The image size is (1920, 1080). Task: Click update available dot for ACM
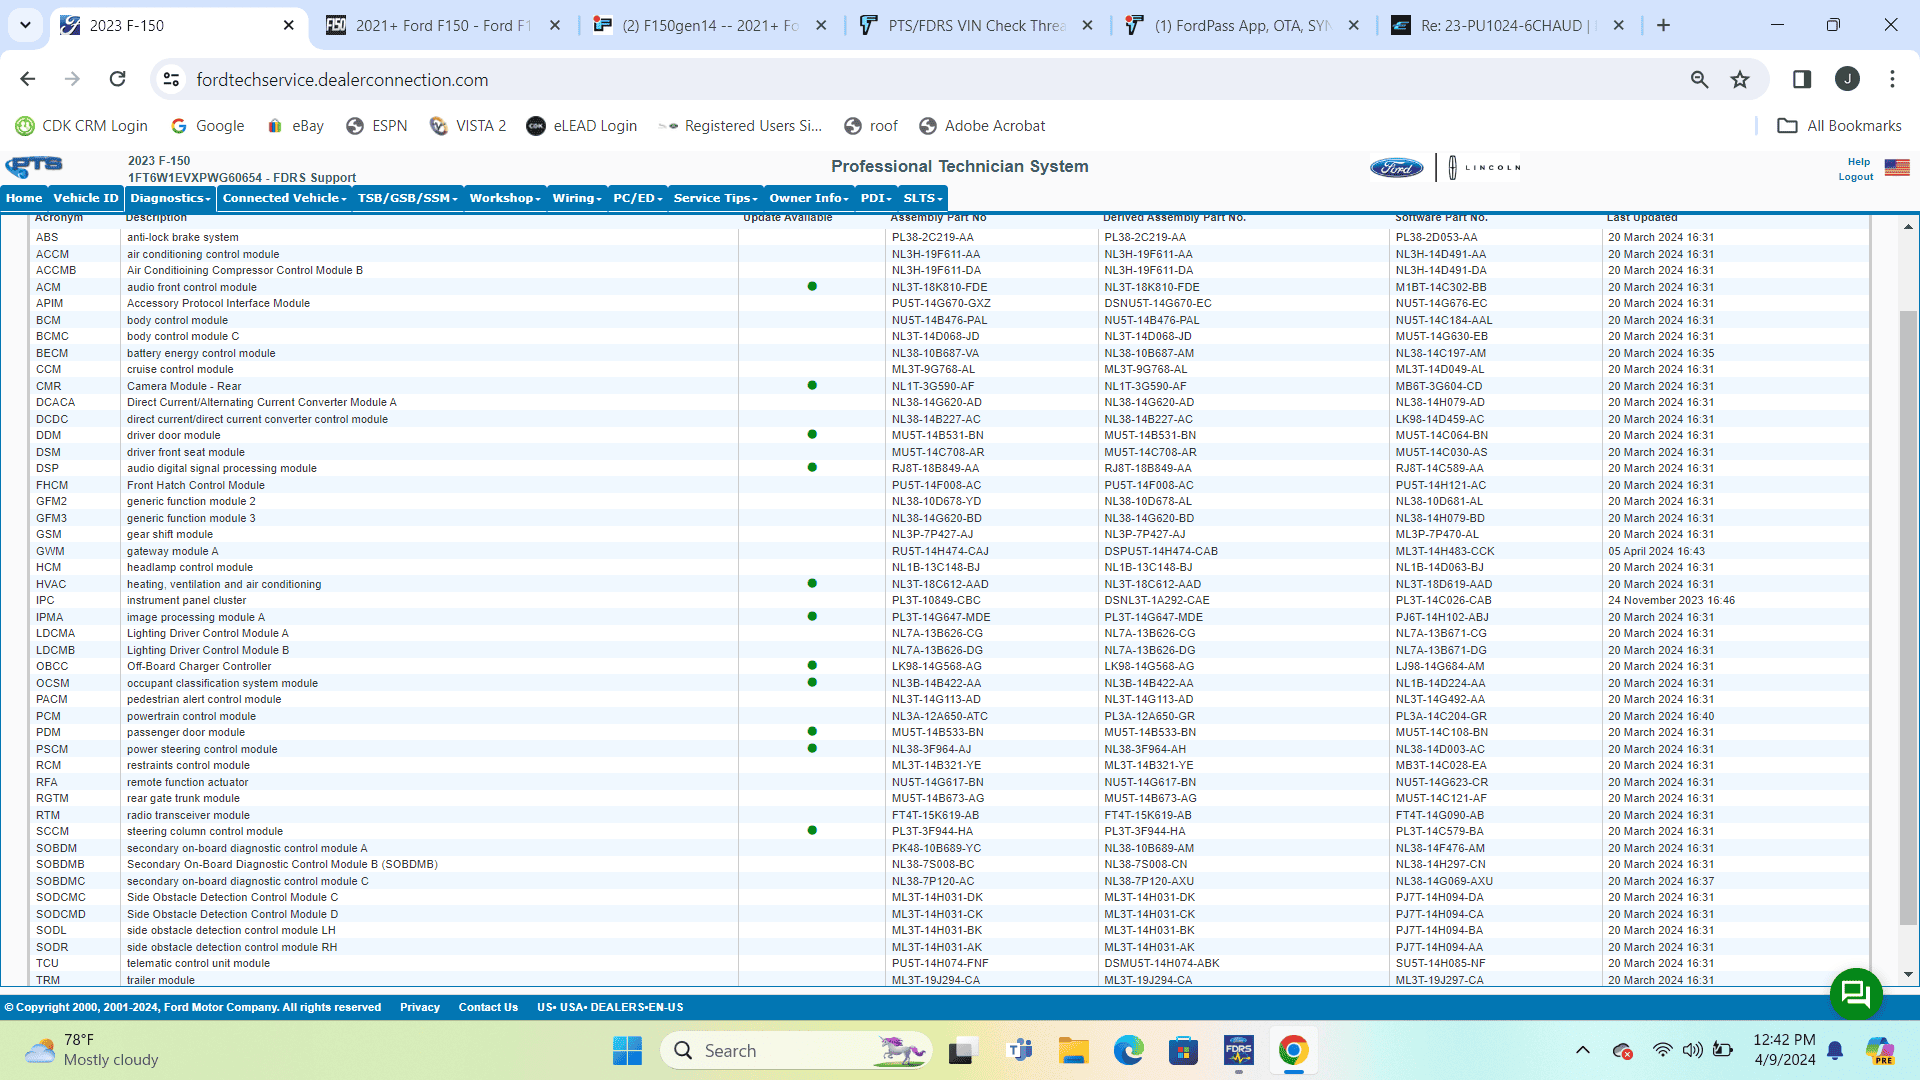pyautogui.click(x=812, y=287)
